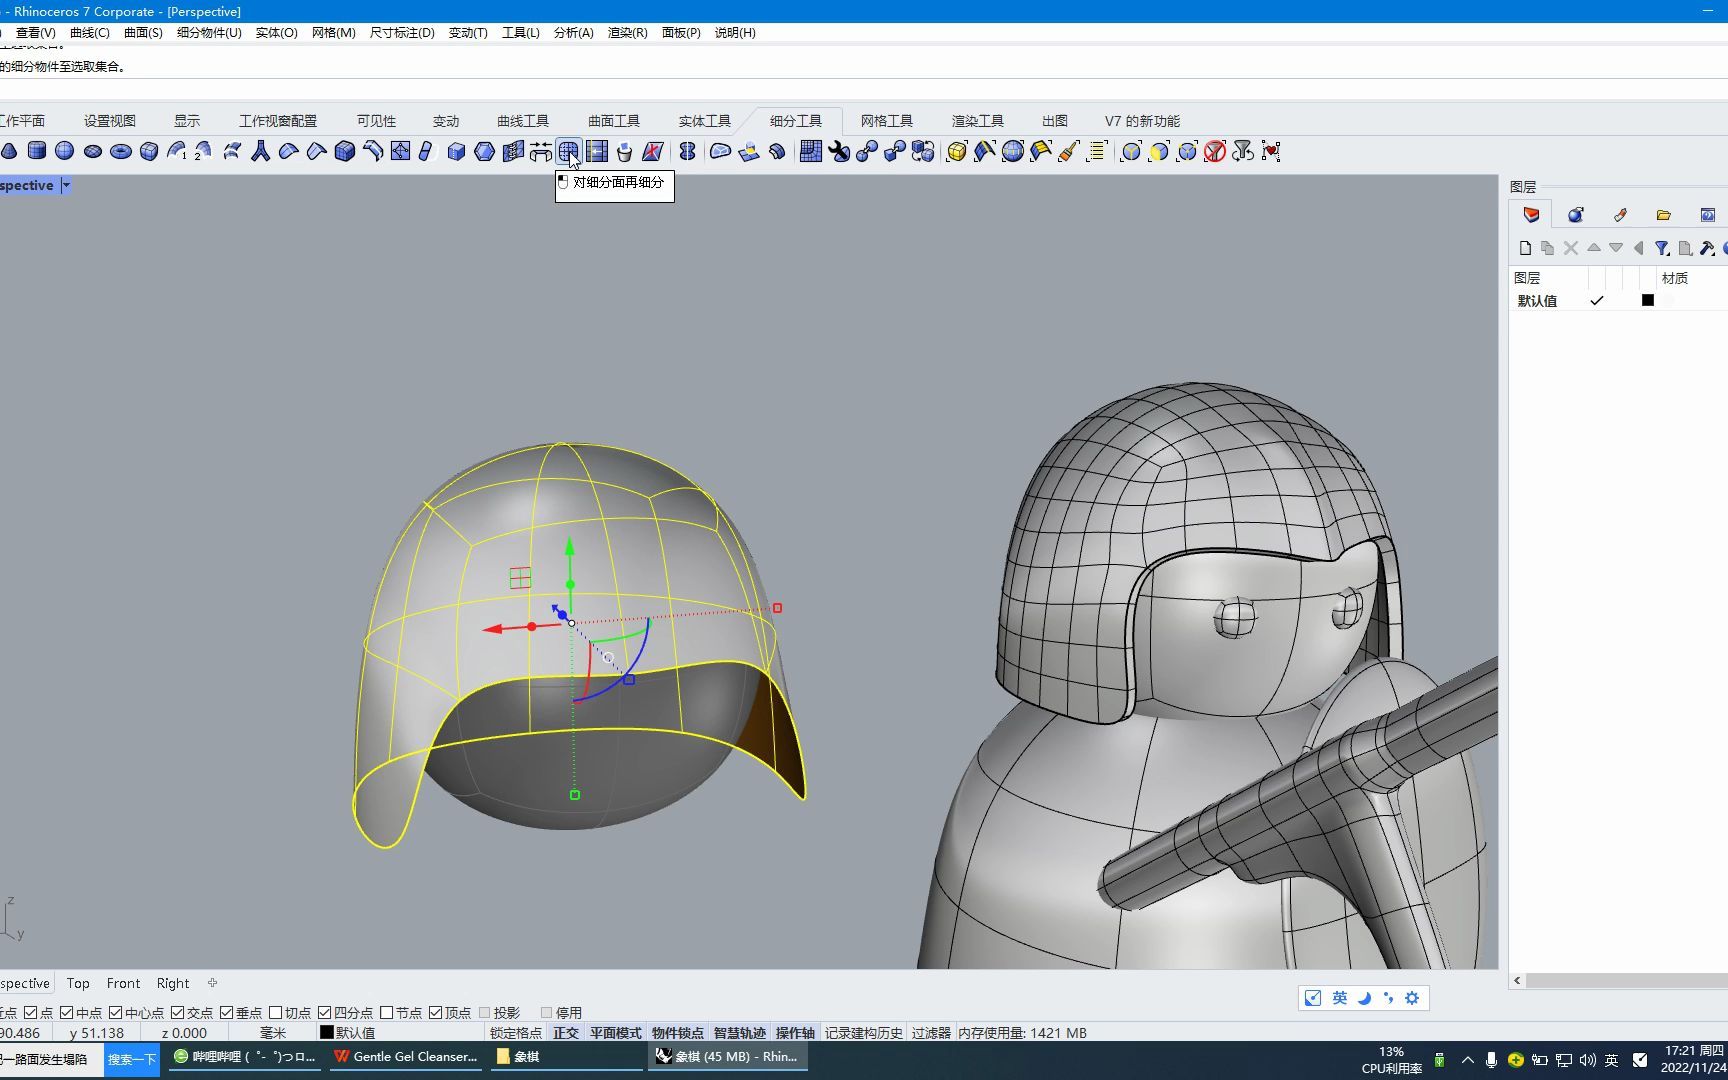Screen dimensions: 1728x1080
Task: Open the materials panel sphere icon
Action: 1575,215
